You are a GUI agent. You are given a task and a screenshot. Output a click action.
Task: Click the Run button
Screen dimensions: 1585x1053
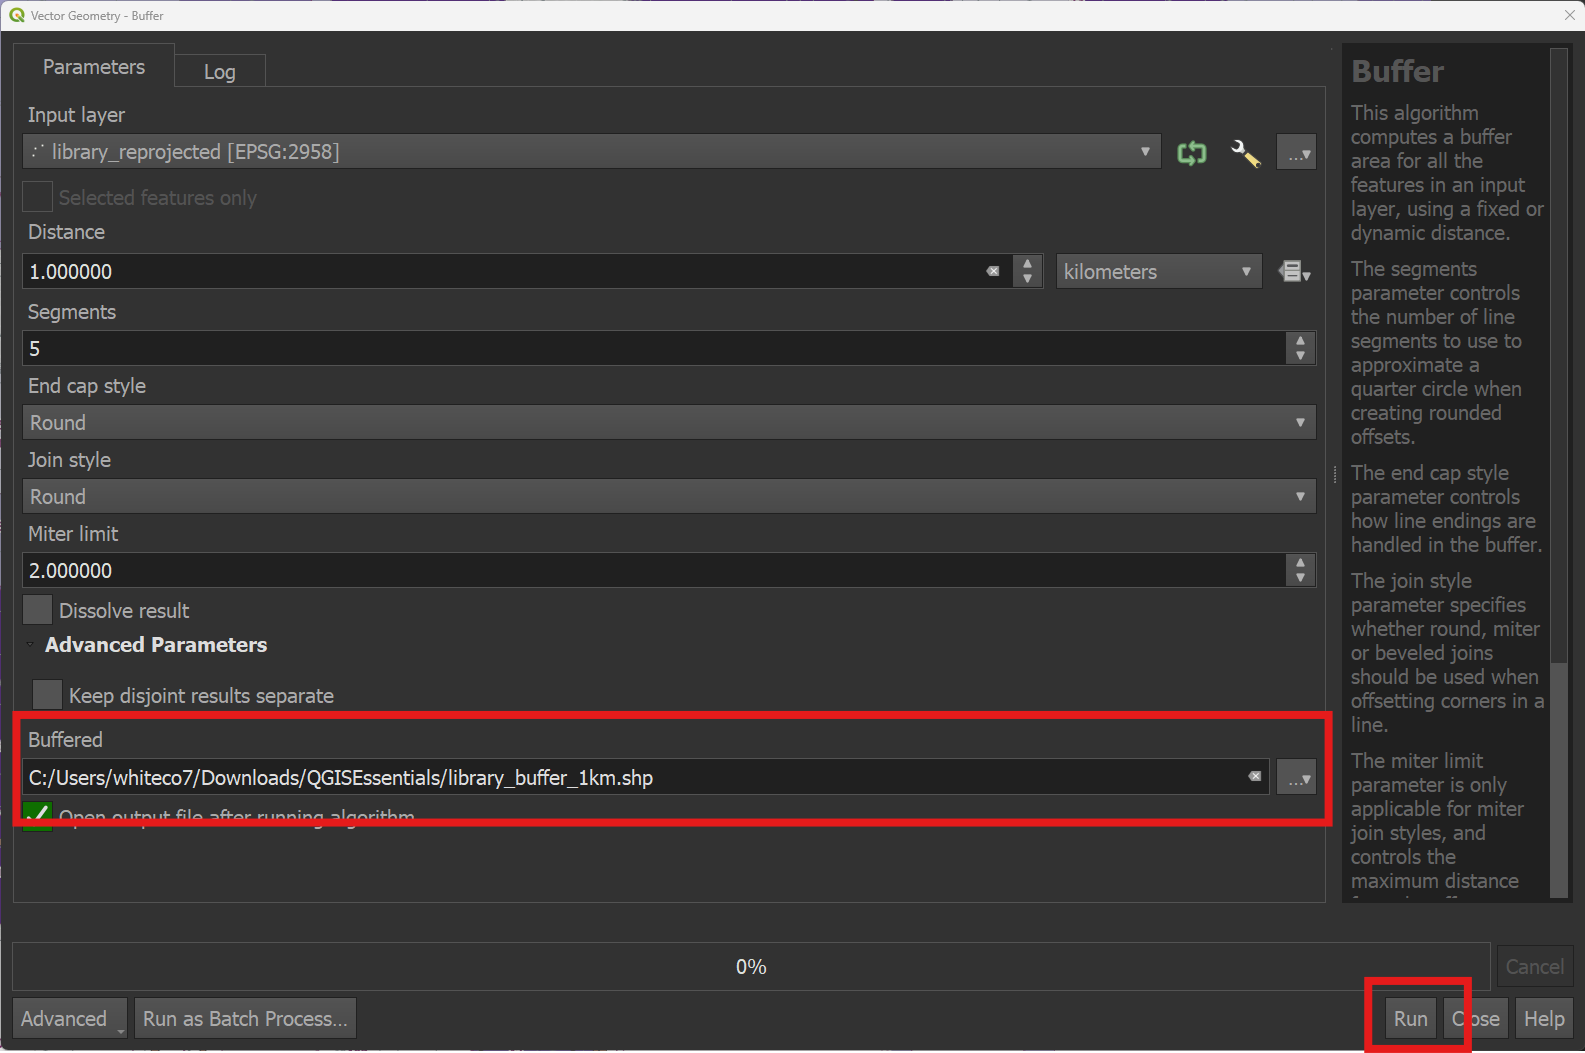1410,1018
